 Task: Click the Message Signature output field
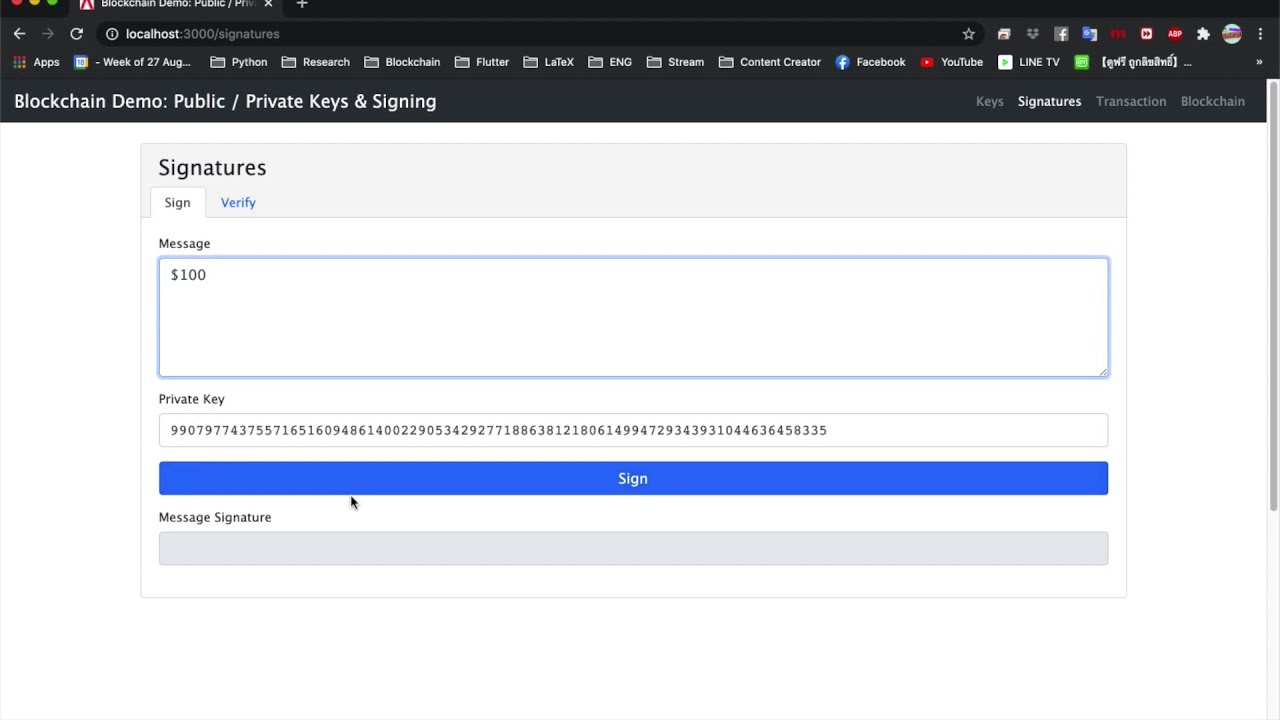click(633, 548)
